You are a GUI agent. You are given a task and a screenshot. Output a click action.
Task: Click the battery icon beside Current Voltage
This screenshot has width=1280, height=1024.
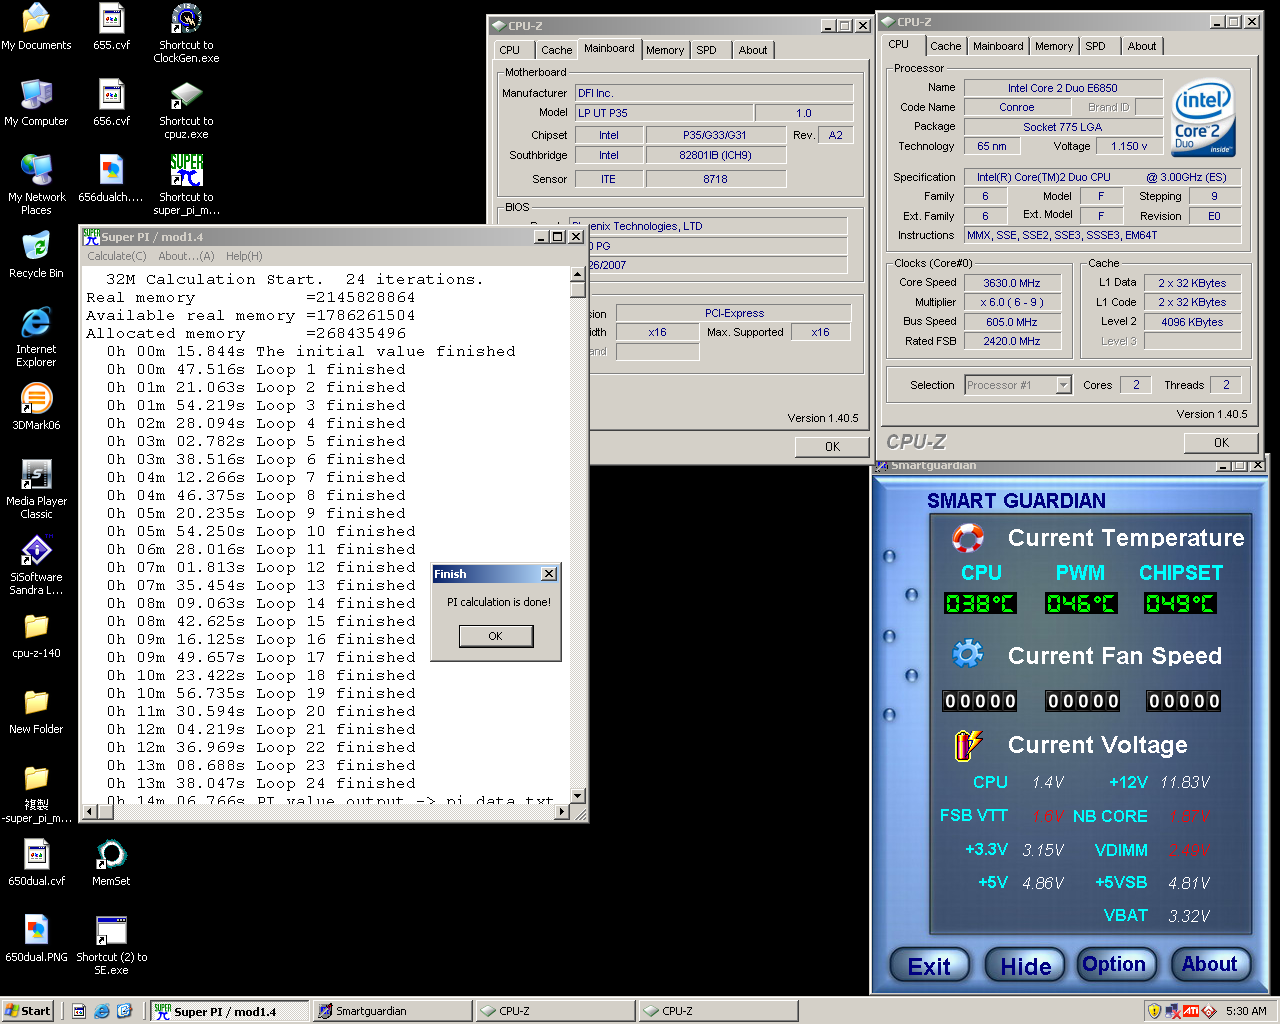point(968,745)
